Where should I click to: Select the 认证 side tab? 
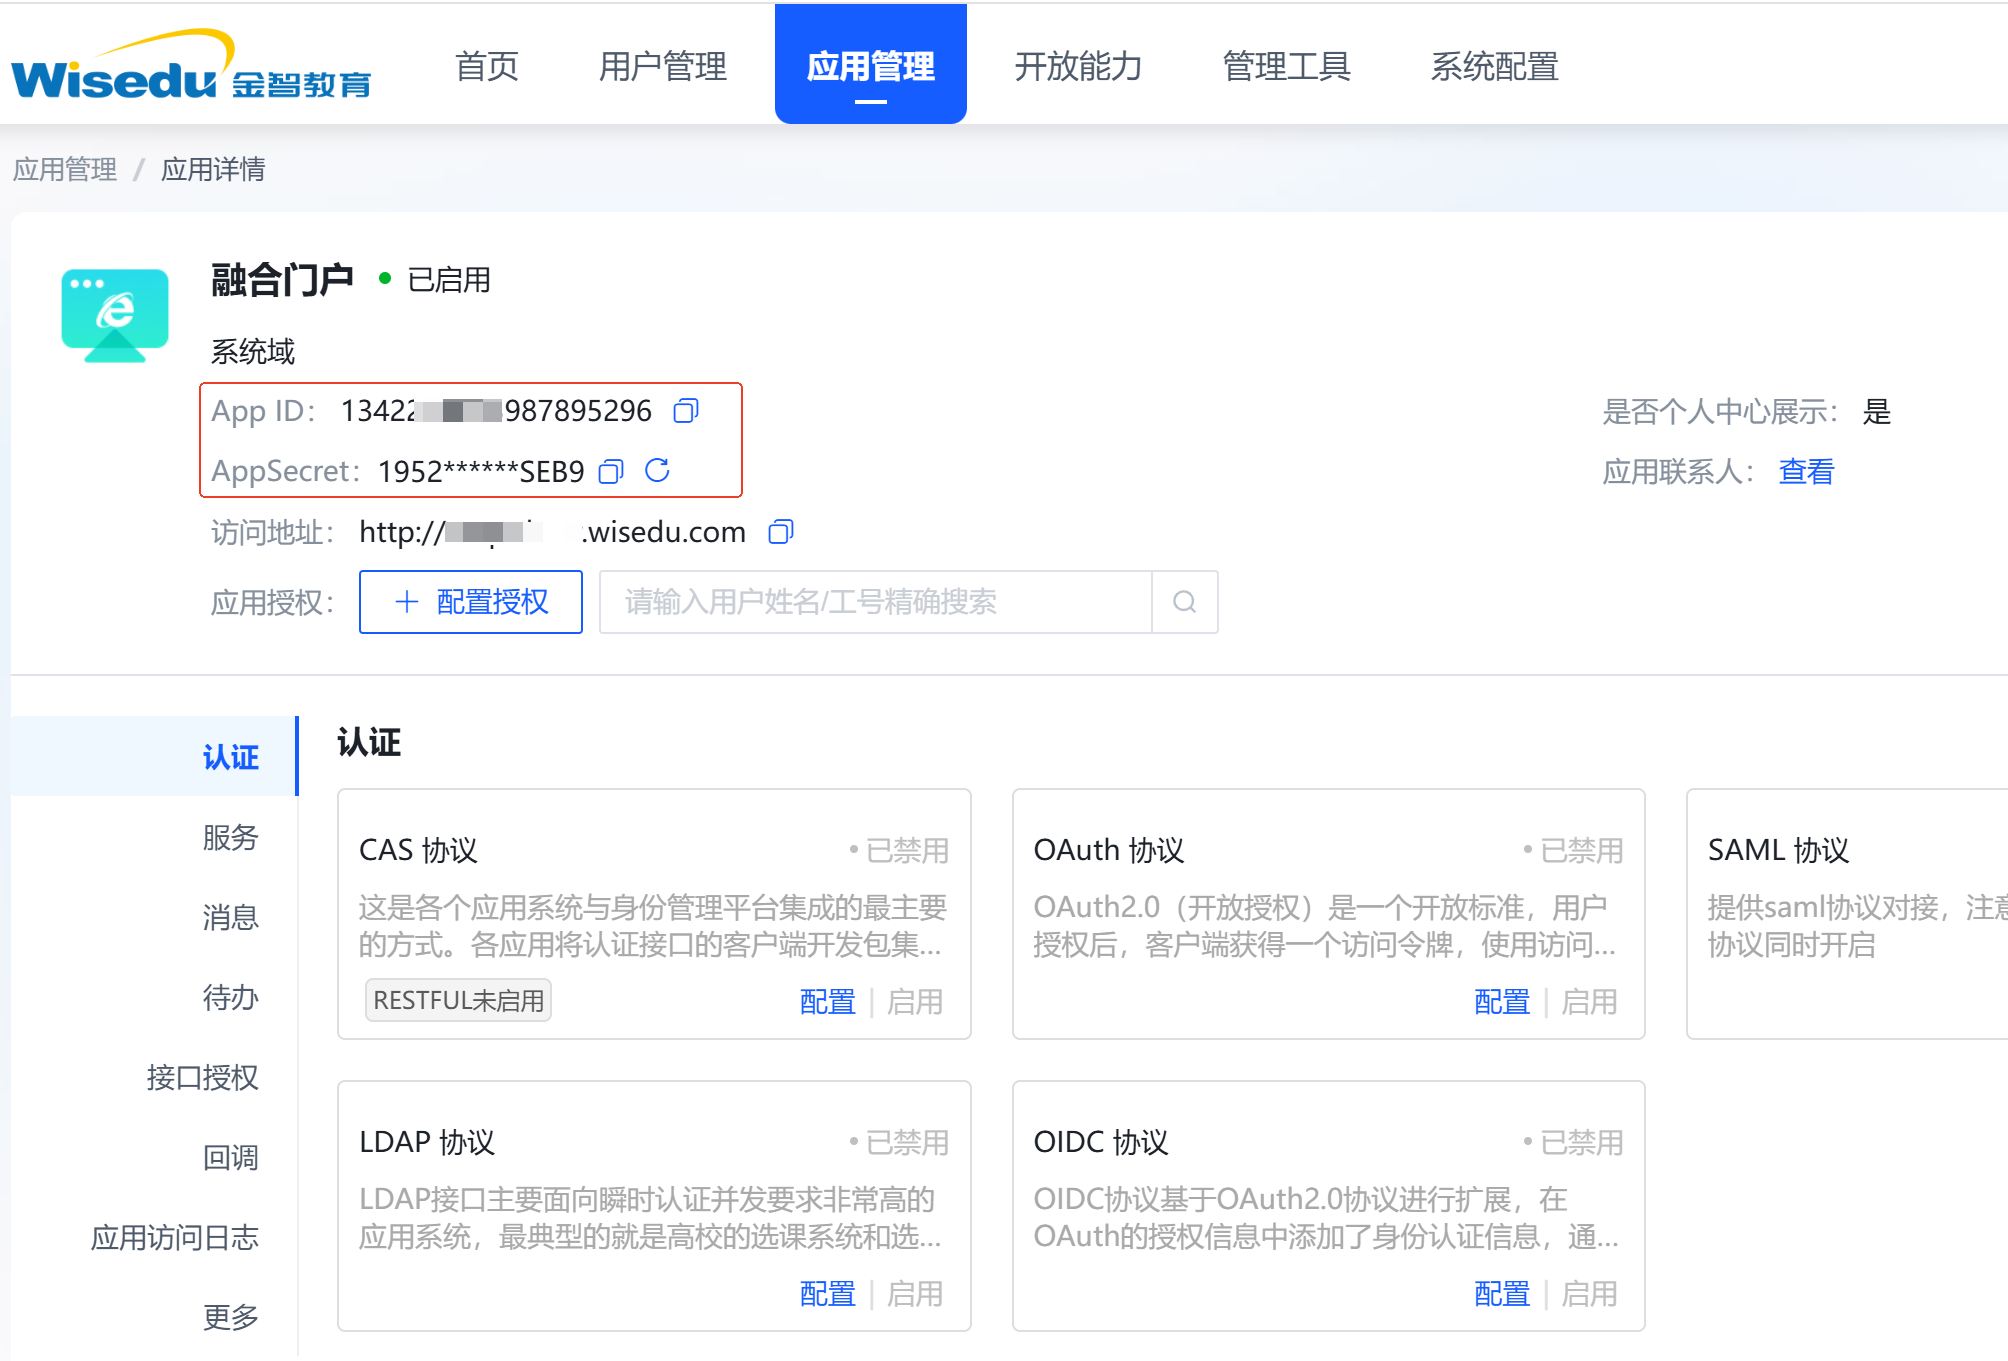pos(155,757)
